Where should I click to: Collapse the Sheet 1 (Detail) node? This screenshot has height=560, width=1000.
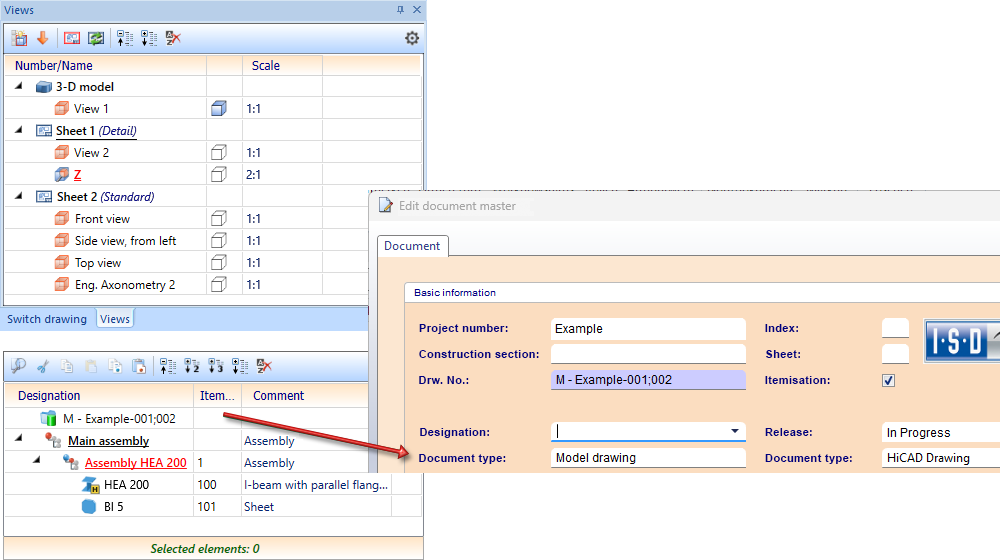18,129
